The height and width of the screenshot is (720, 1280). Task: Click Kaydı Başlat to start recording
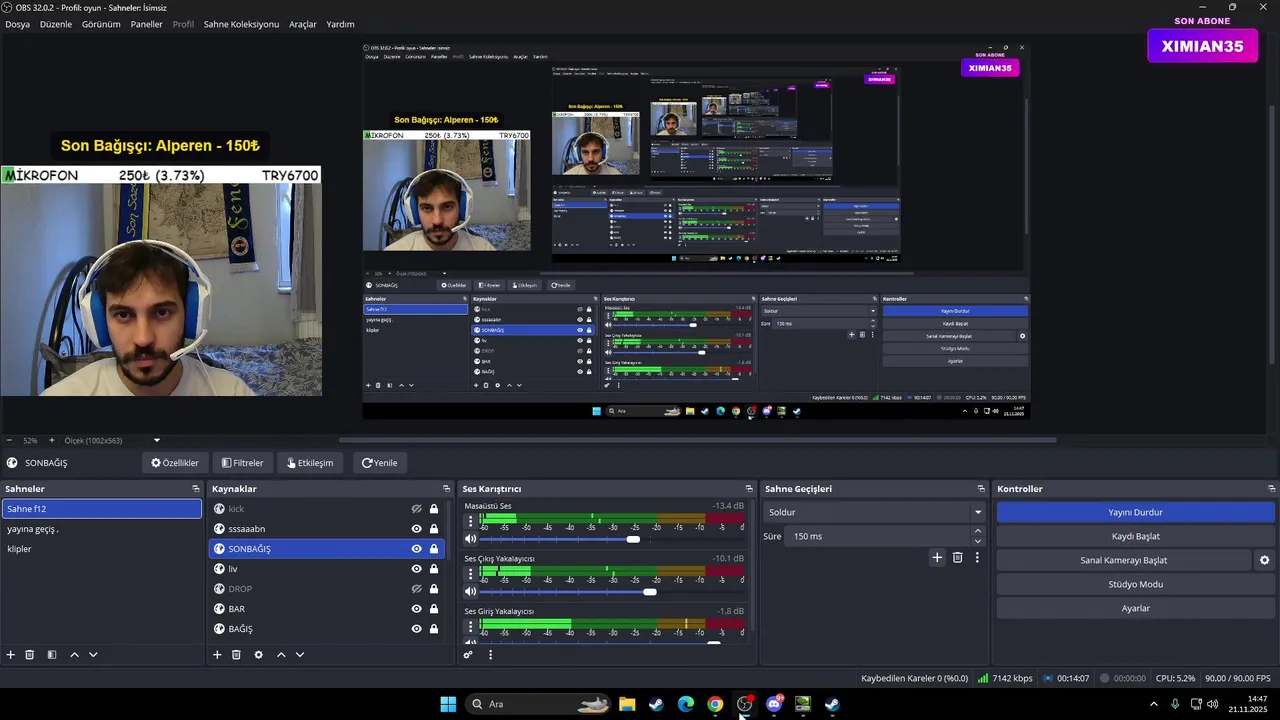click(x=1135, y=536)
